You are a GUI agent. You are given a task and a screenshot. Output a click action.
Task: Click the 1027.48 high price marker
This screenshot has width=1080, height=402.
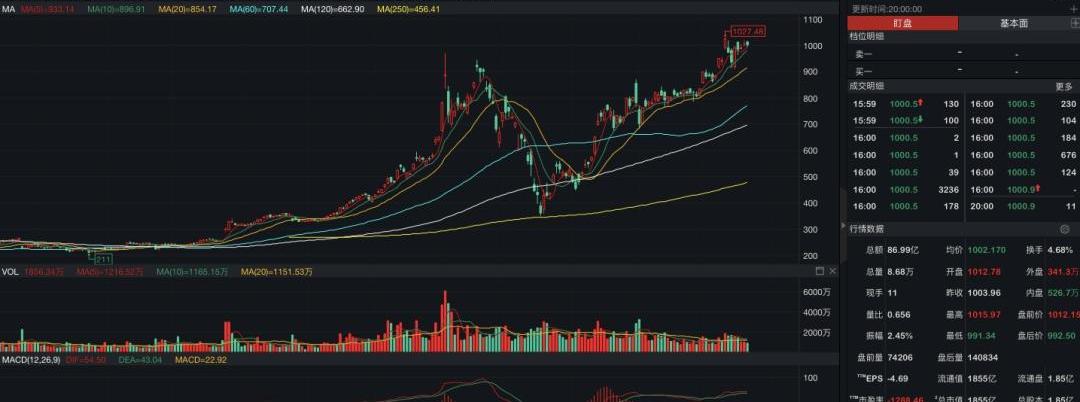(748, 32)
